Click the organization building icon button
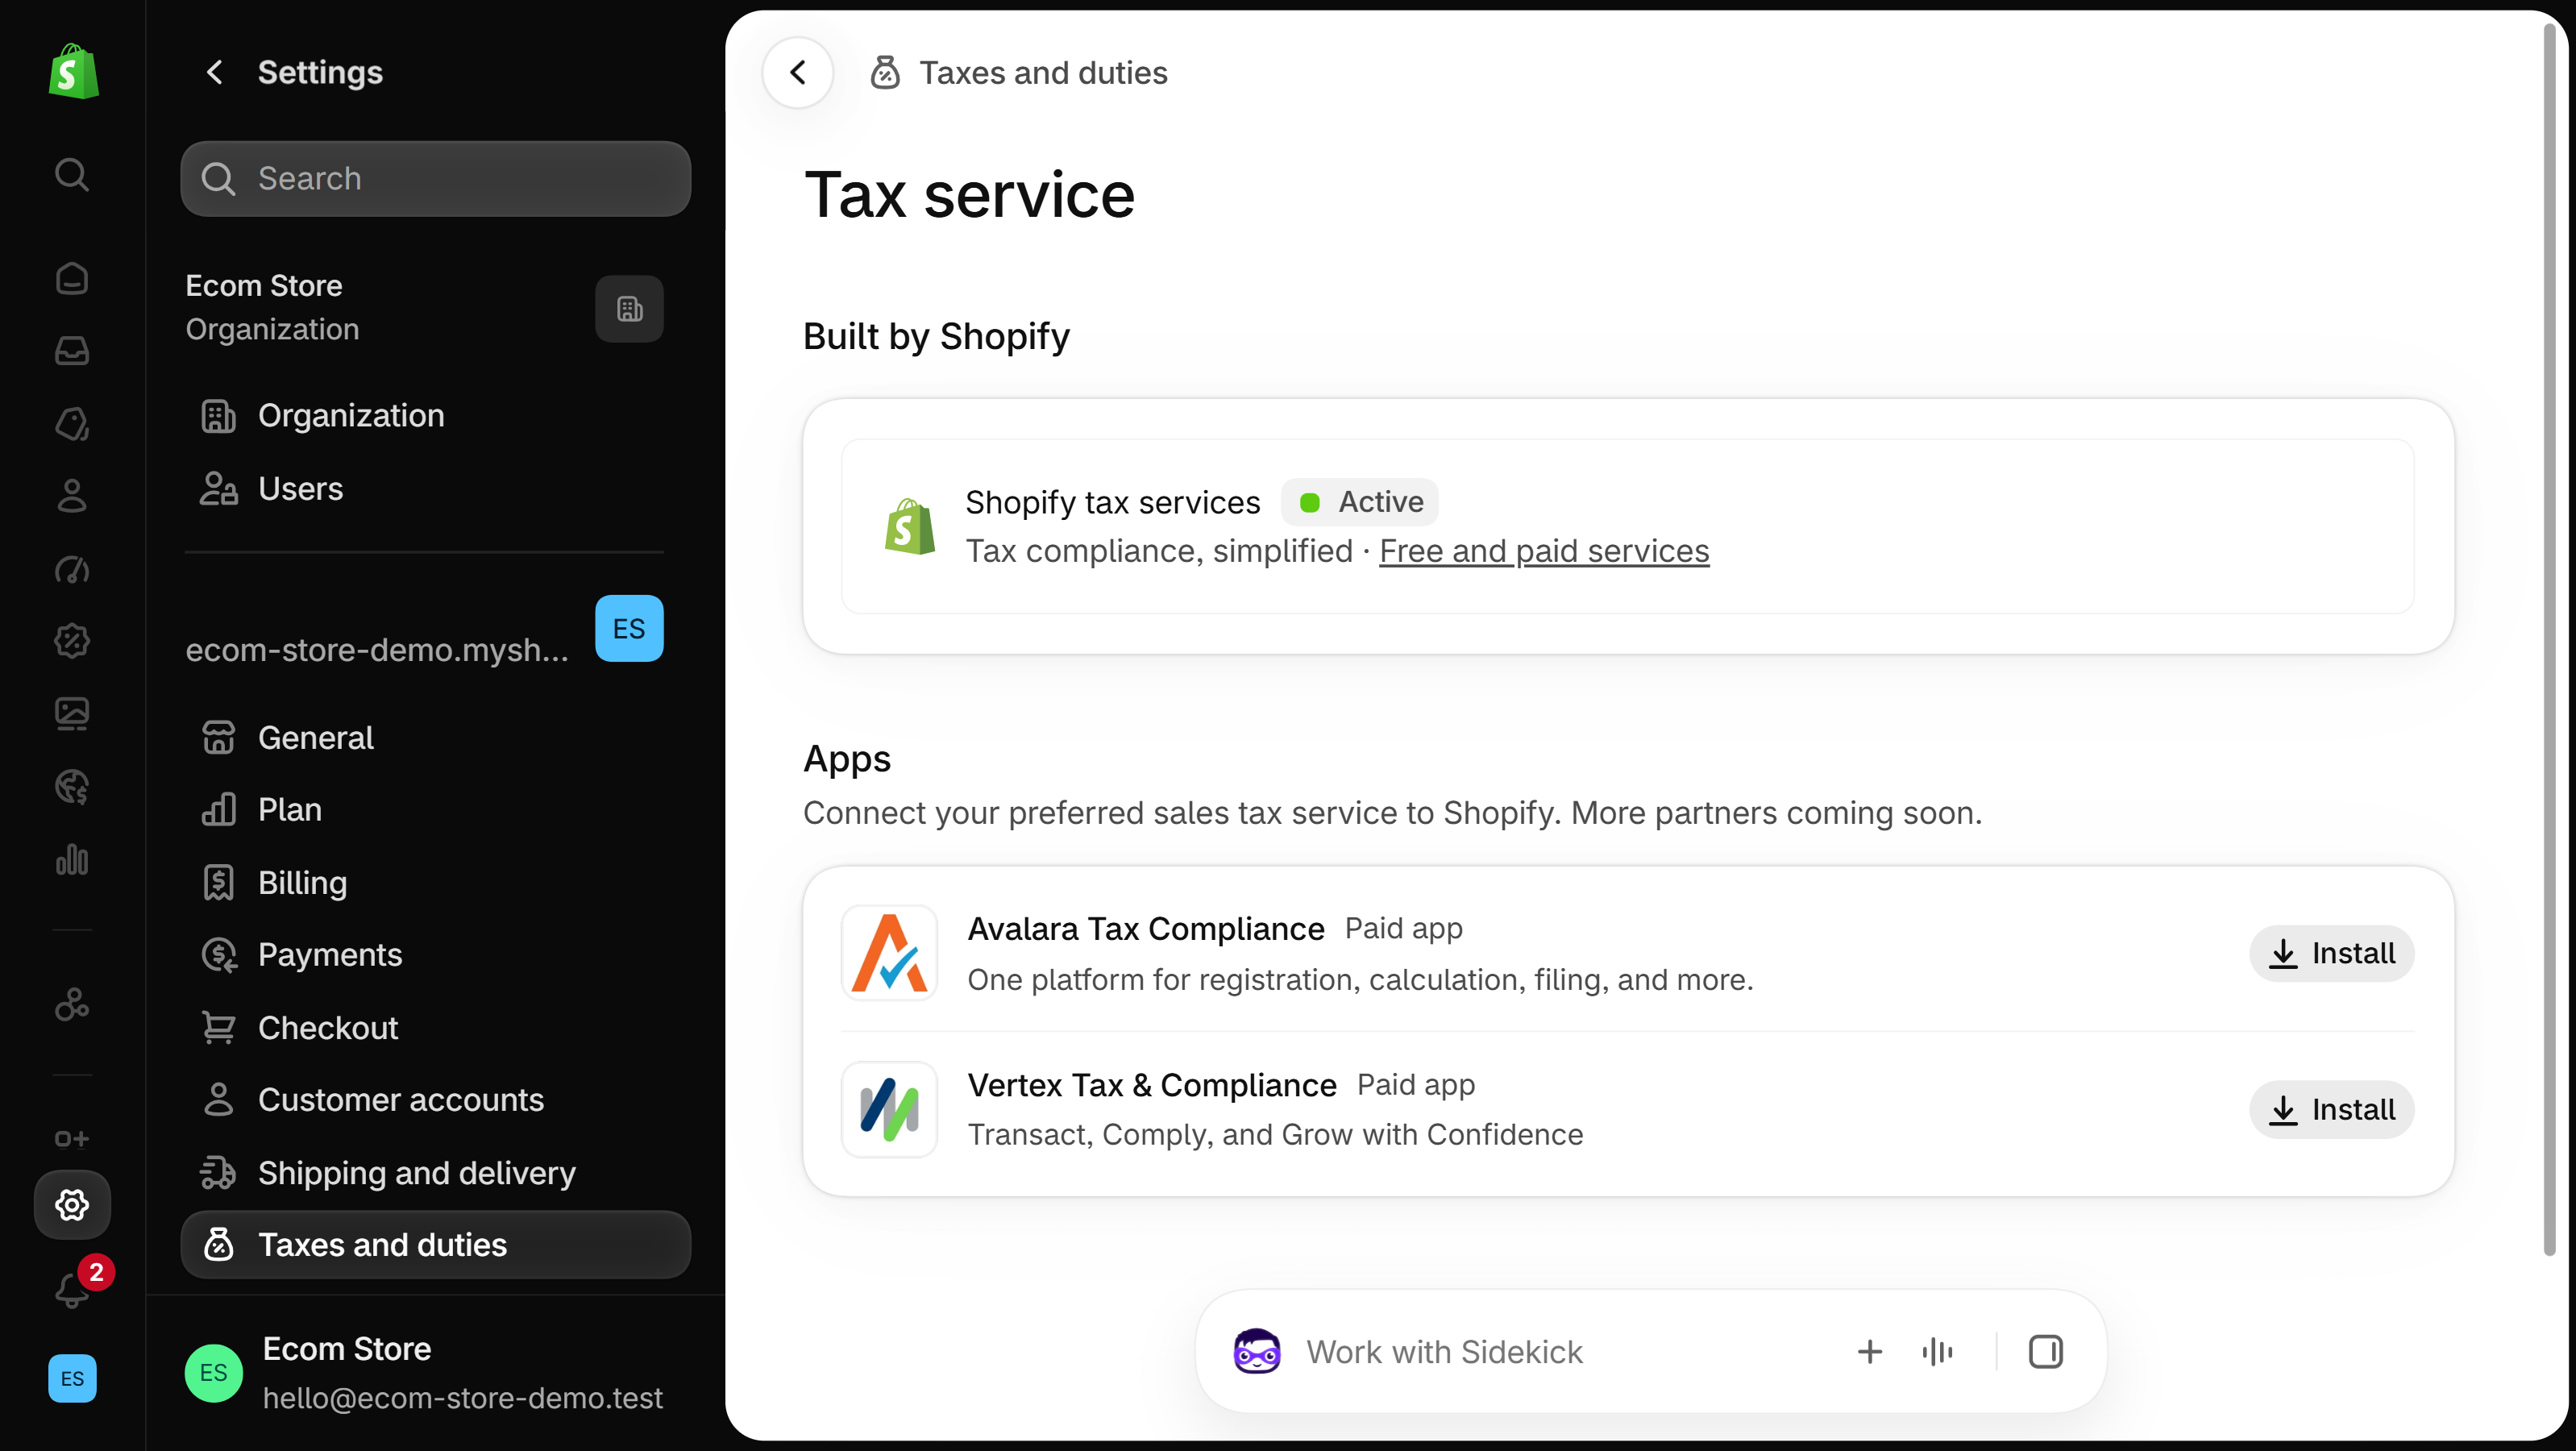 (629, 309)
